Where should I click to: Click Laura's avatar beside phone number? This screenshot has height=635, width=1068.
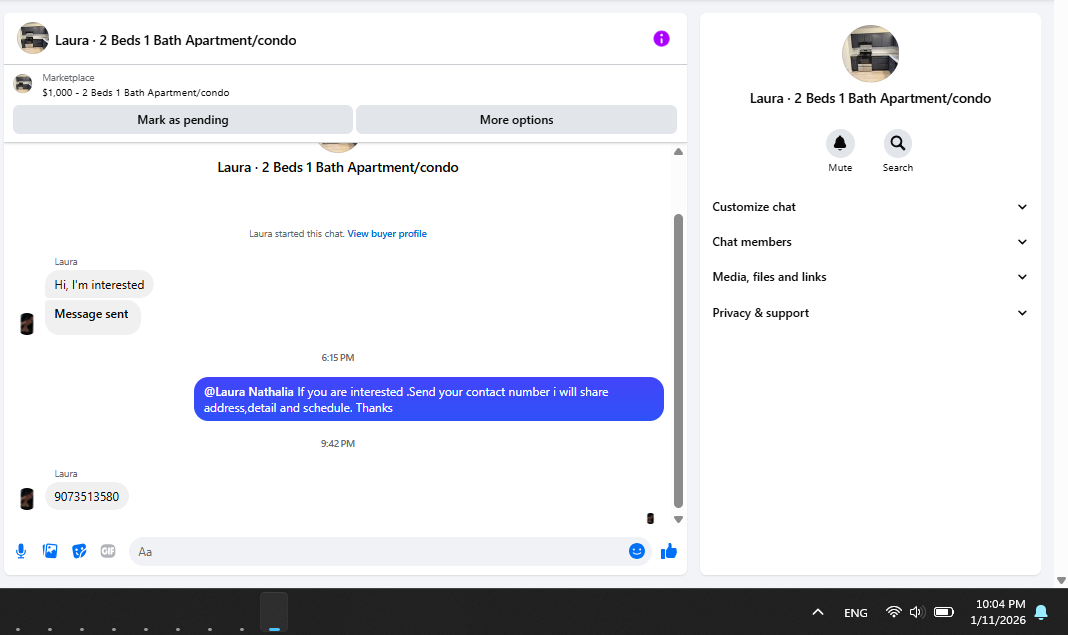(27, 499)
